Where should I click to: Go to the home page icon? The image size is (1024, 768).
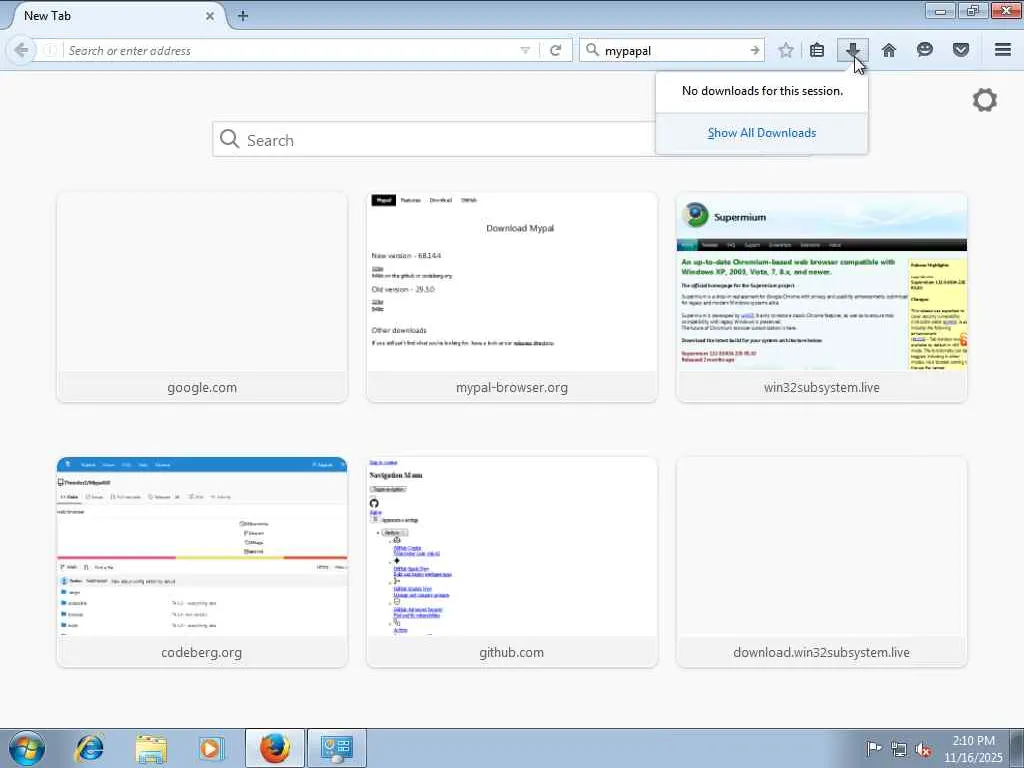click(889, 50)
